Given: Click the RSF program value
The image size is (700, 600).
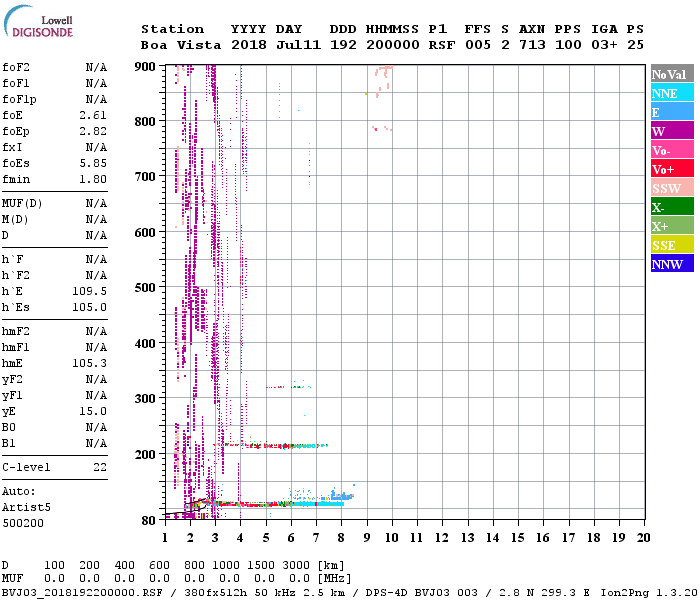Looking at the screenshot, I should coord(442,45).
